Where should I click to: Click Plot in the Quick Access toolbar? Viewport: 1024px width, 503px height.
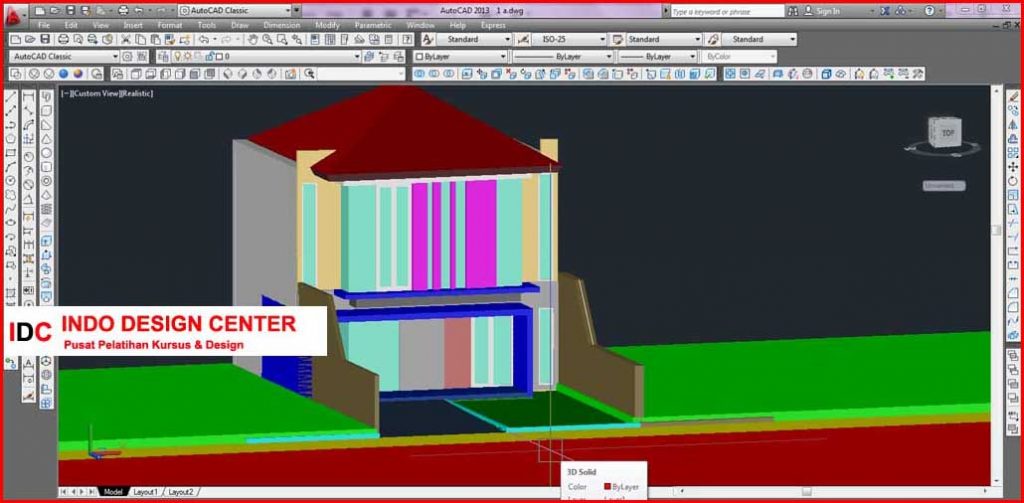[123, 10]
